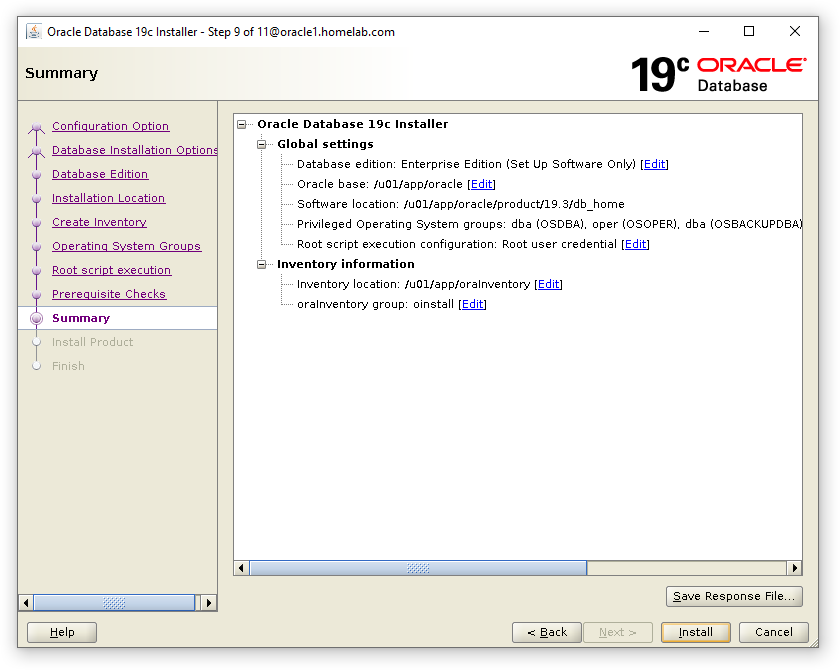Click the summary pane horizontal scrollbar thumb
This screenshot has width=840, height=670.
418,568
